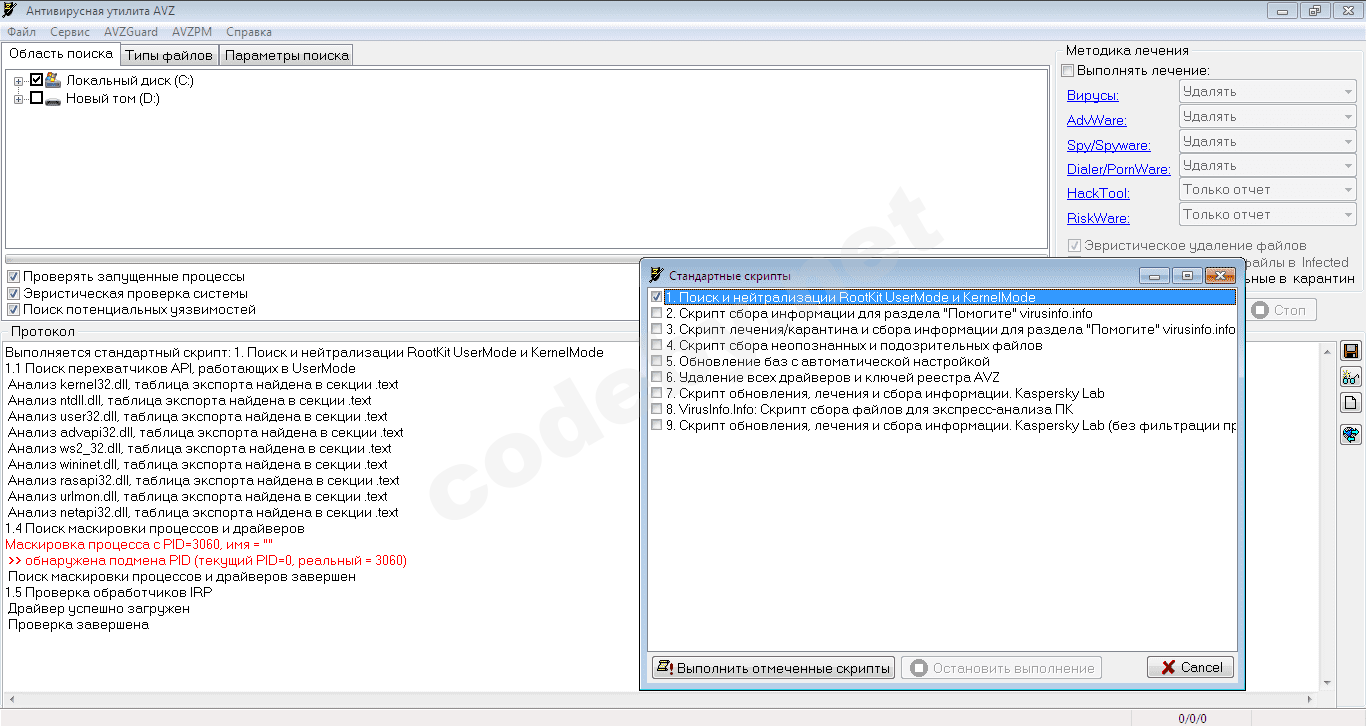This screenshot has height=726, width=1366.
Task: Click the Cancel button in scripts dialog
Action: [1190, 668]
